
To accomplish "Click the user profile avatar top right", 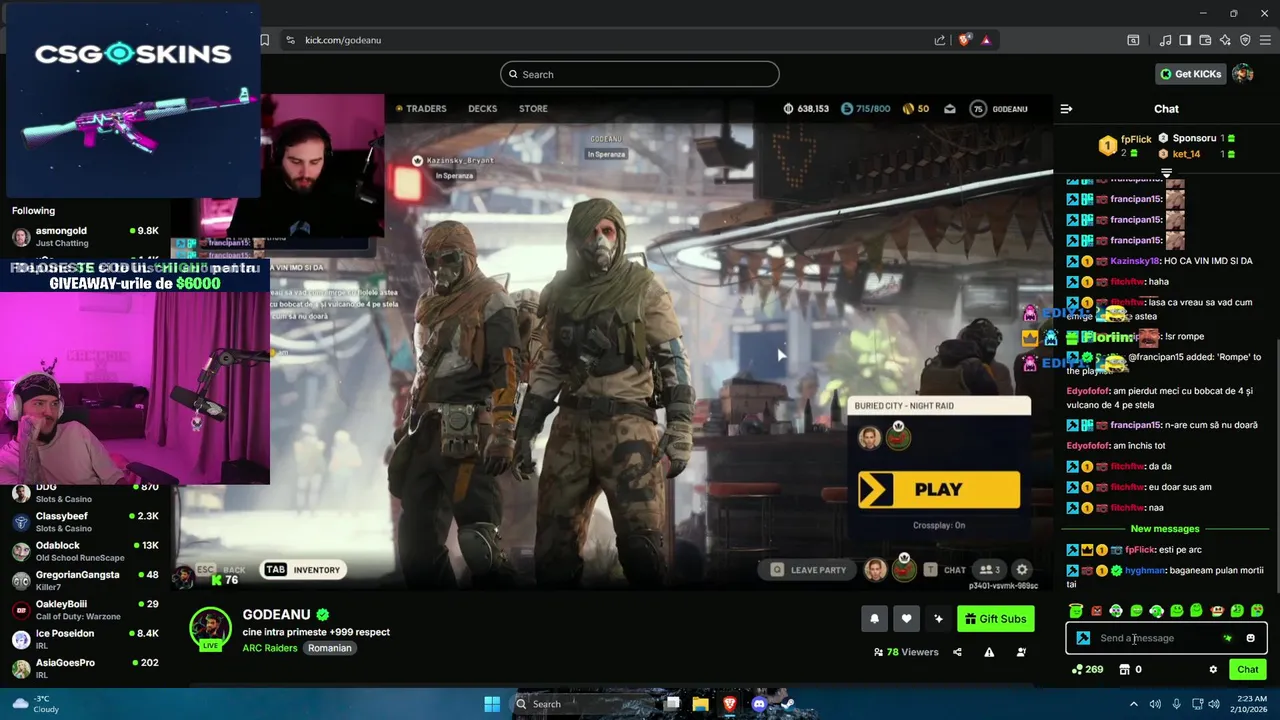I will click(1243, 74).
